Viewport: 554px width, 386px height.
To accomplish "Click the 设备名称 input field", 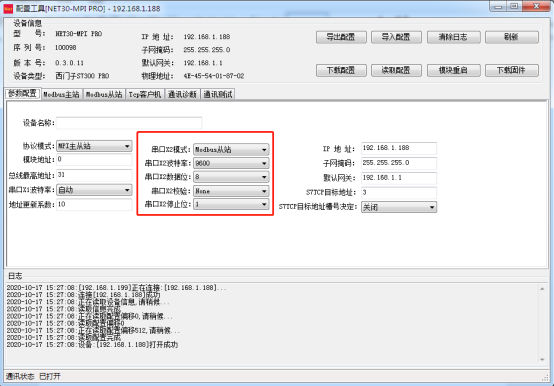I will pos(129,123).
